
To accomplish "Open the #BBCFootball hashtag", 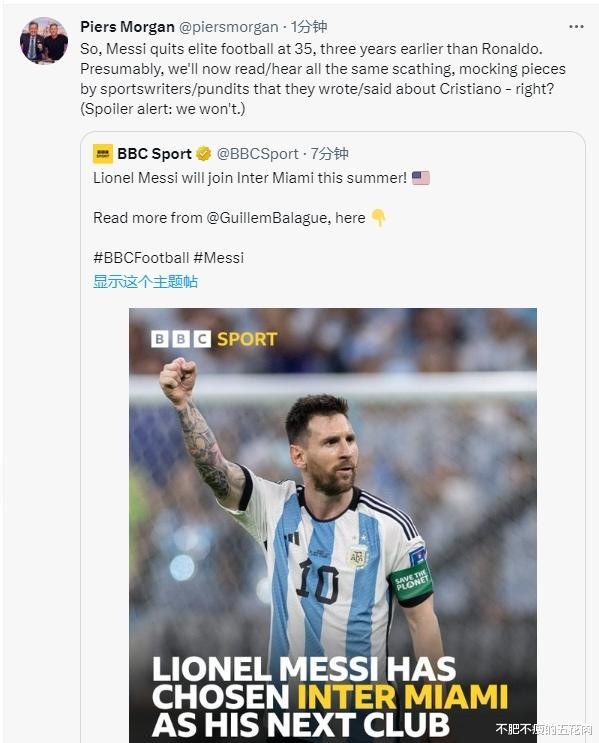I will pos(141,258).
